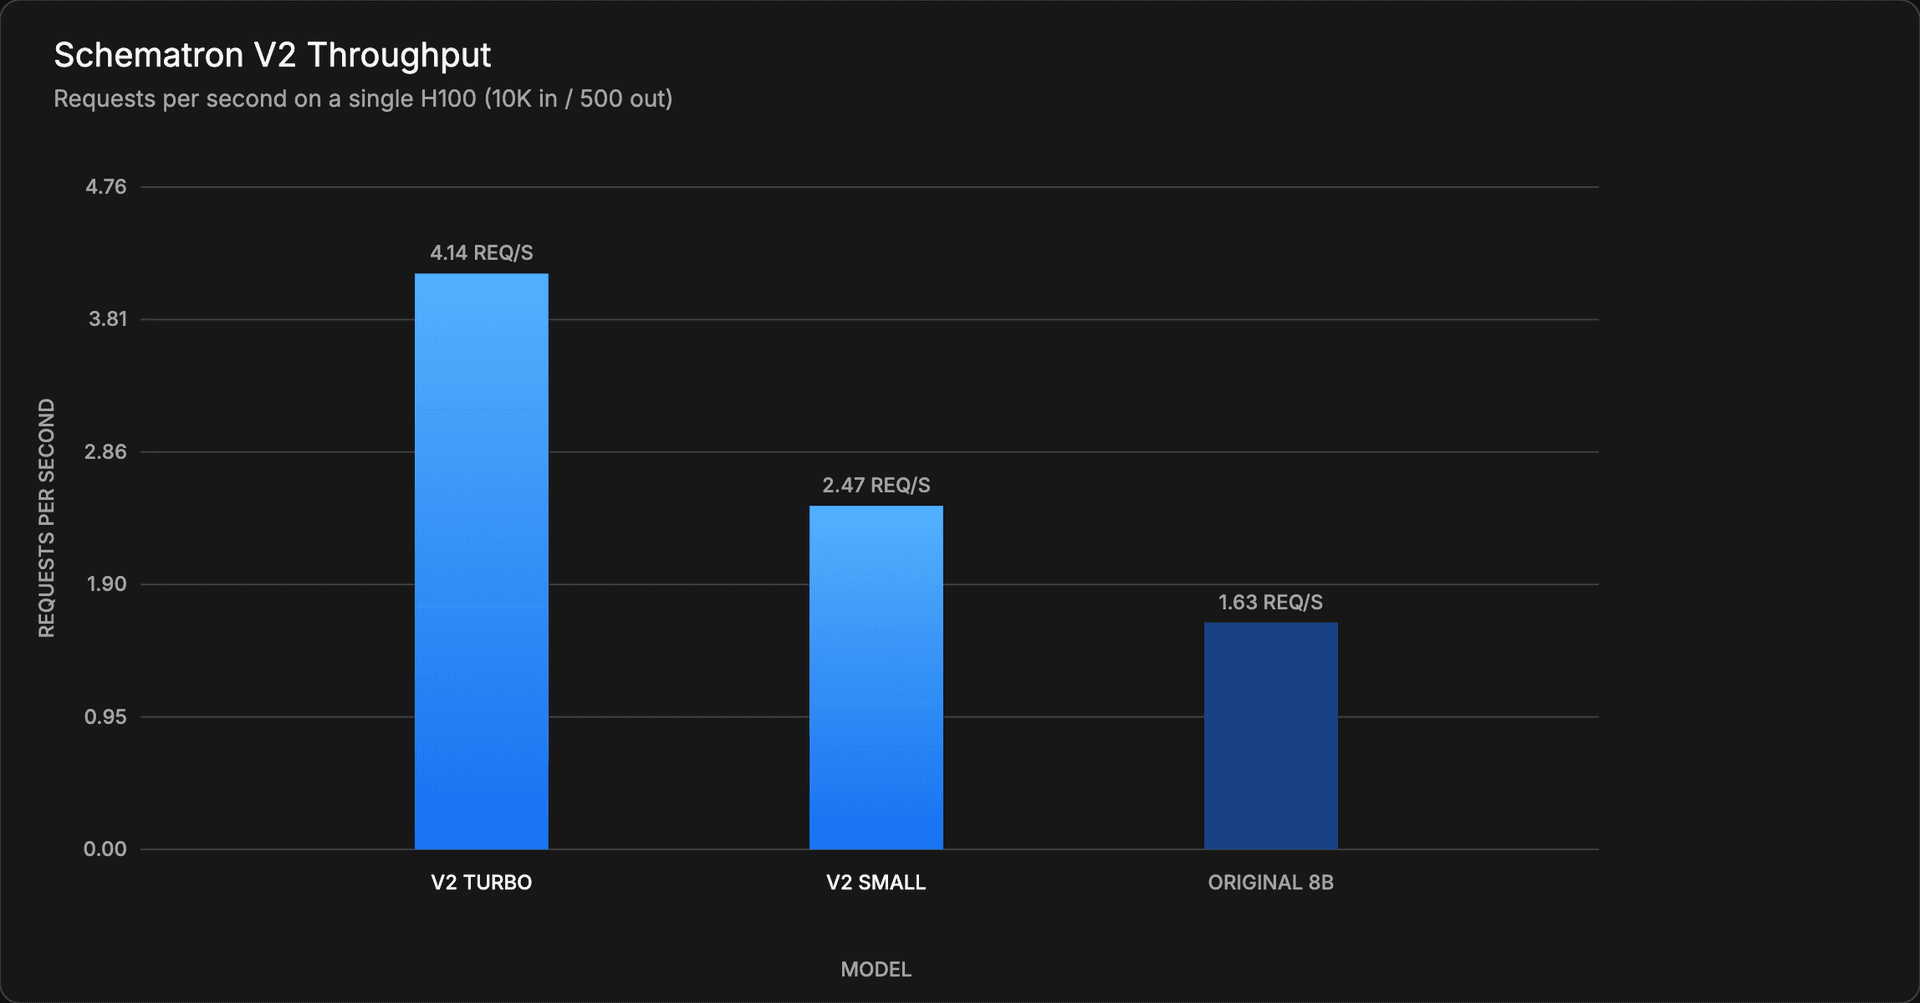Click the 2.86 y-axis tick value
1920x1003 pixels.
tap(106, 452)
